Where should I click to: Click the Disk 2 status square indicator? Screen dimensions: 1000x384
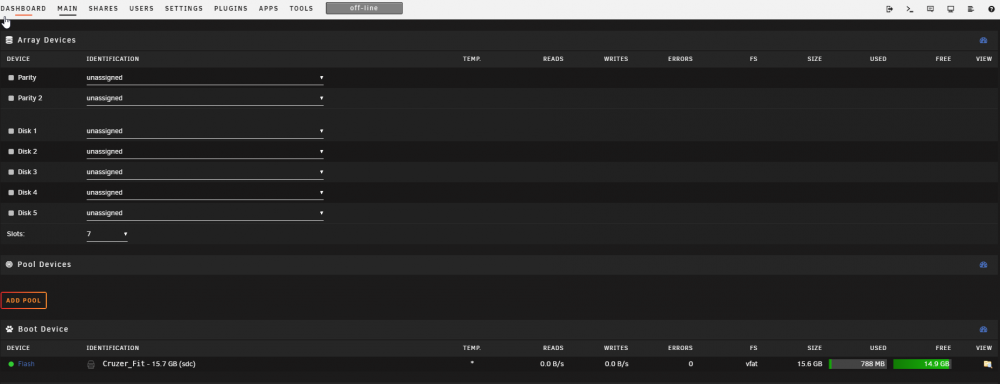(x=11, y=151)
